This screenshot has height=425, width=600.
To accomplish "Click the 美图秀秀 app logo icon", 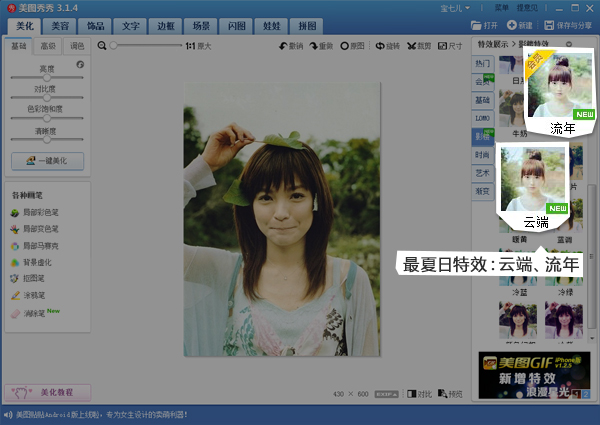I will click(x=11, y=8).
